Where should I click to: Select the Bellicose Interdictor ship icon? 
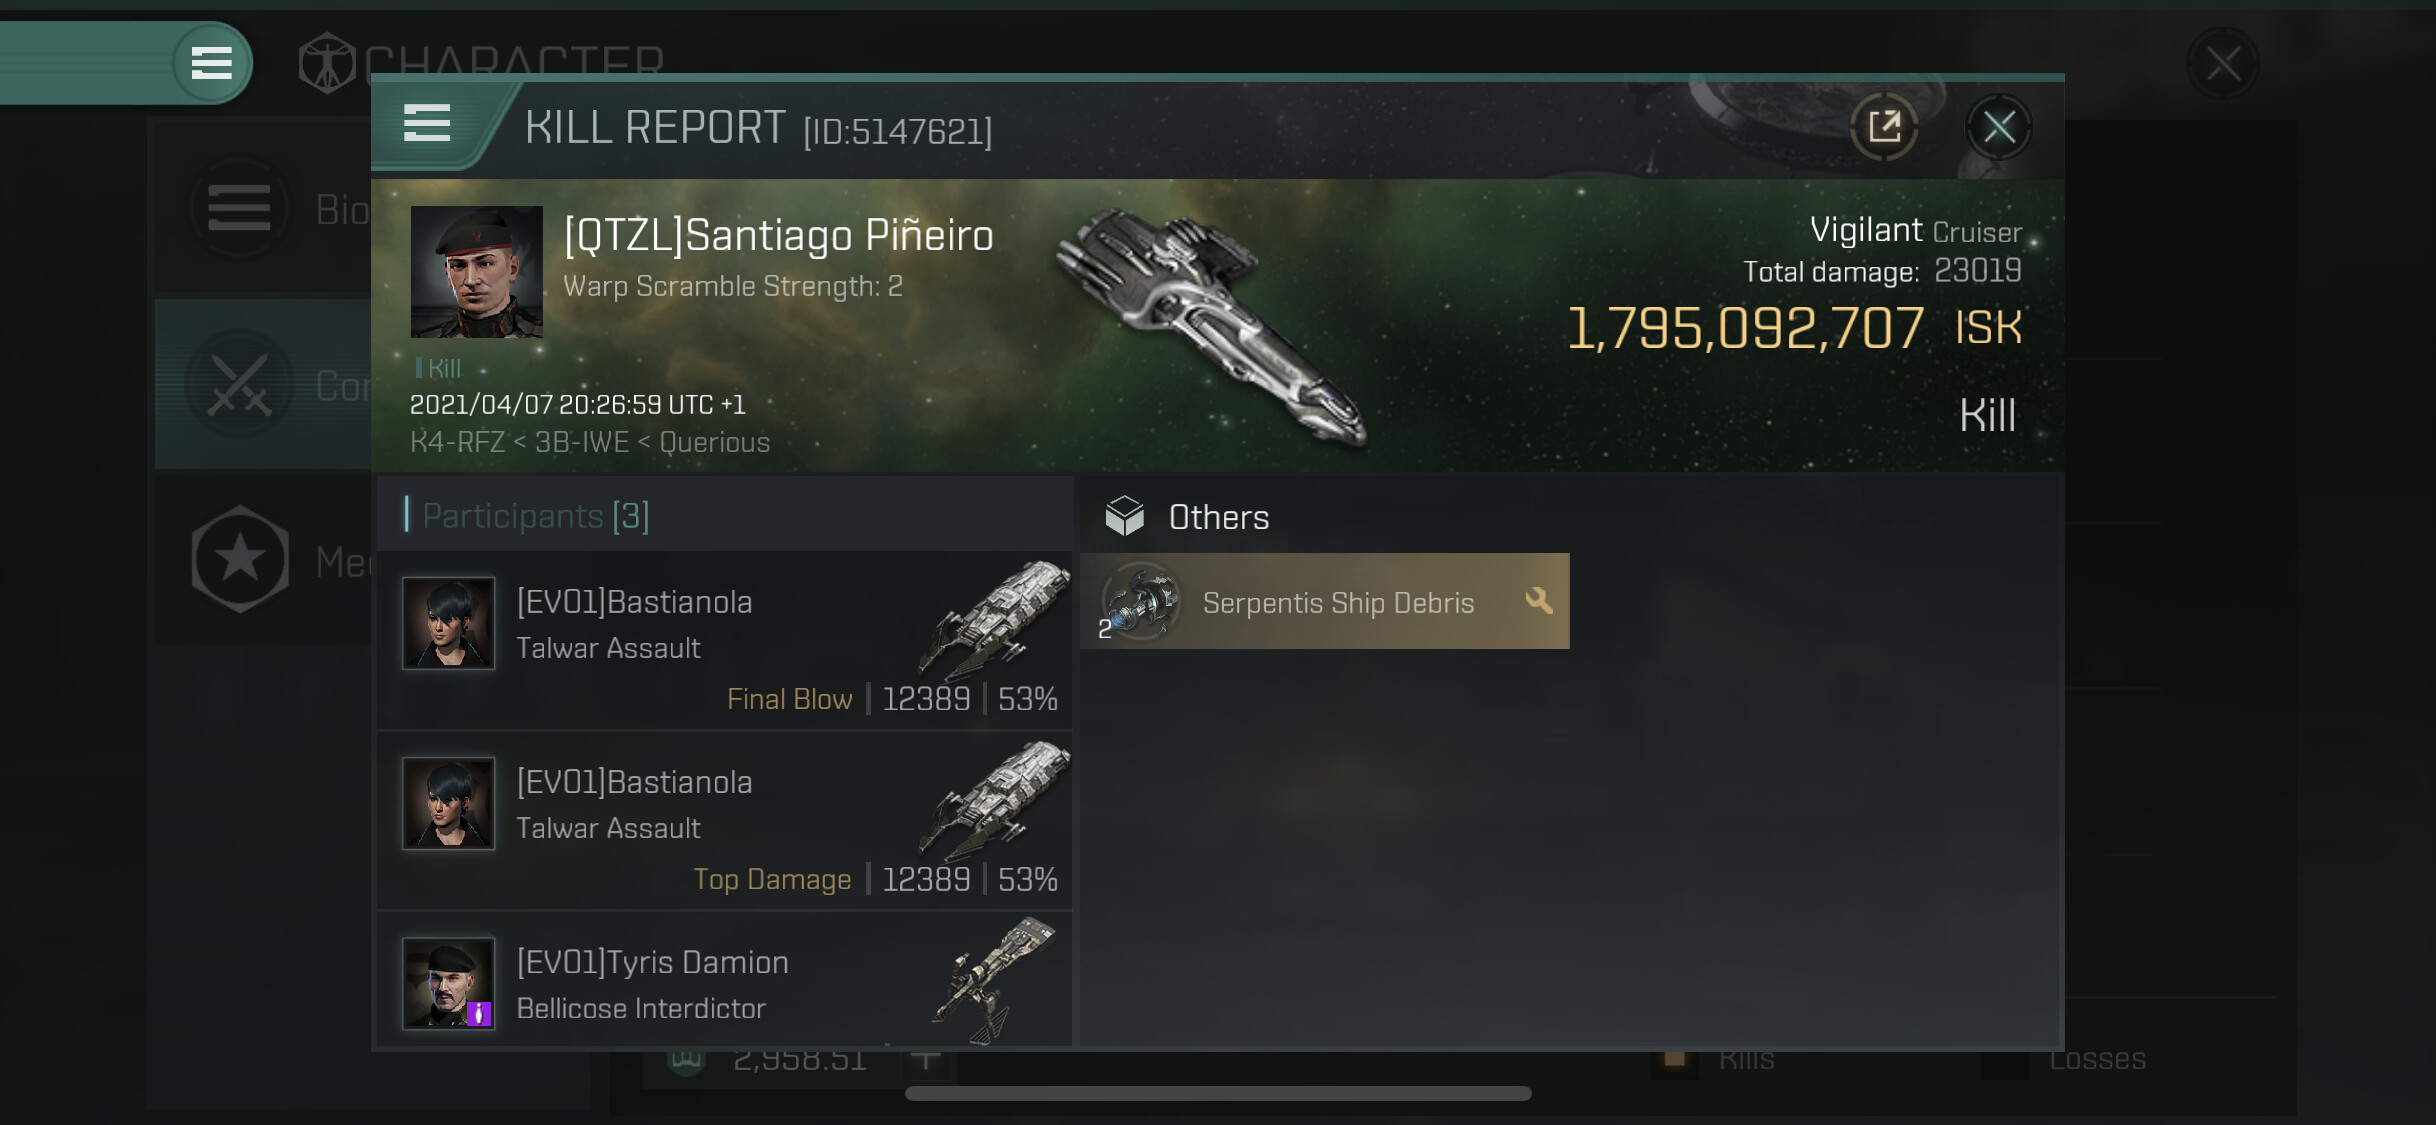(x=995, y=980)
